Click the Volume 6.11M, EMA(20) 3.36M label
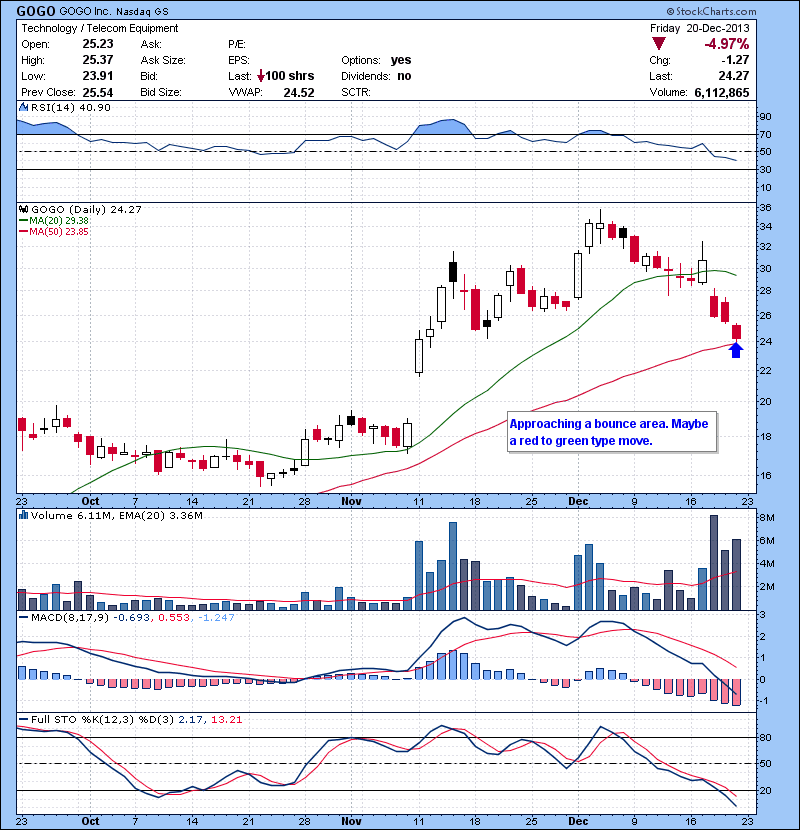Image resolution: width=800 pixels, height=830 pixels. coord(116,515)
